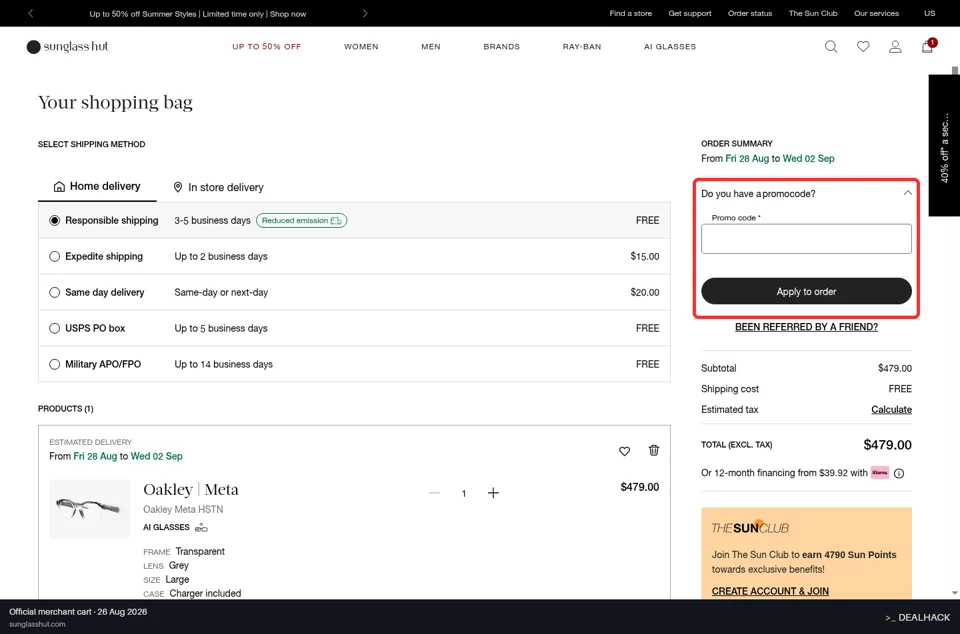
Task: Select Expedite shipping radio button
Action: [54, 256]
